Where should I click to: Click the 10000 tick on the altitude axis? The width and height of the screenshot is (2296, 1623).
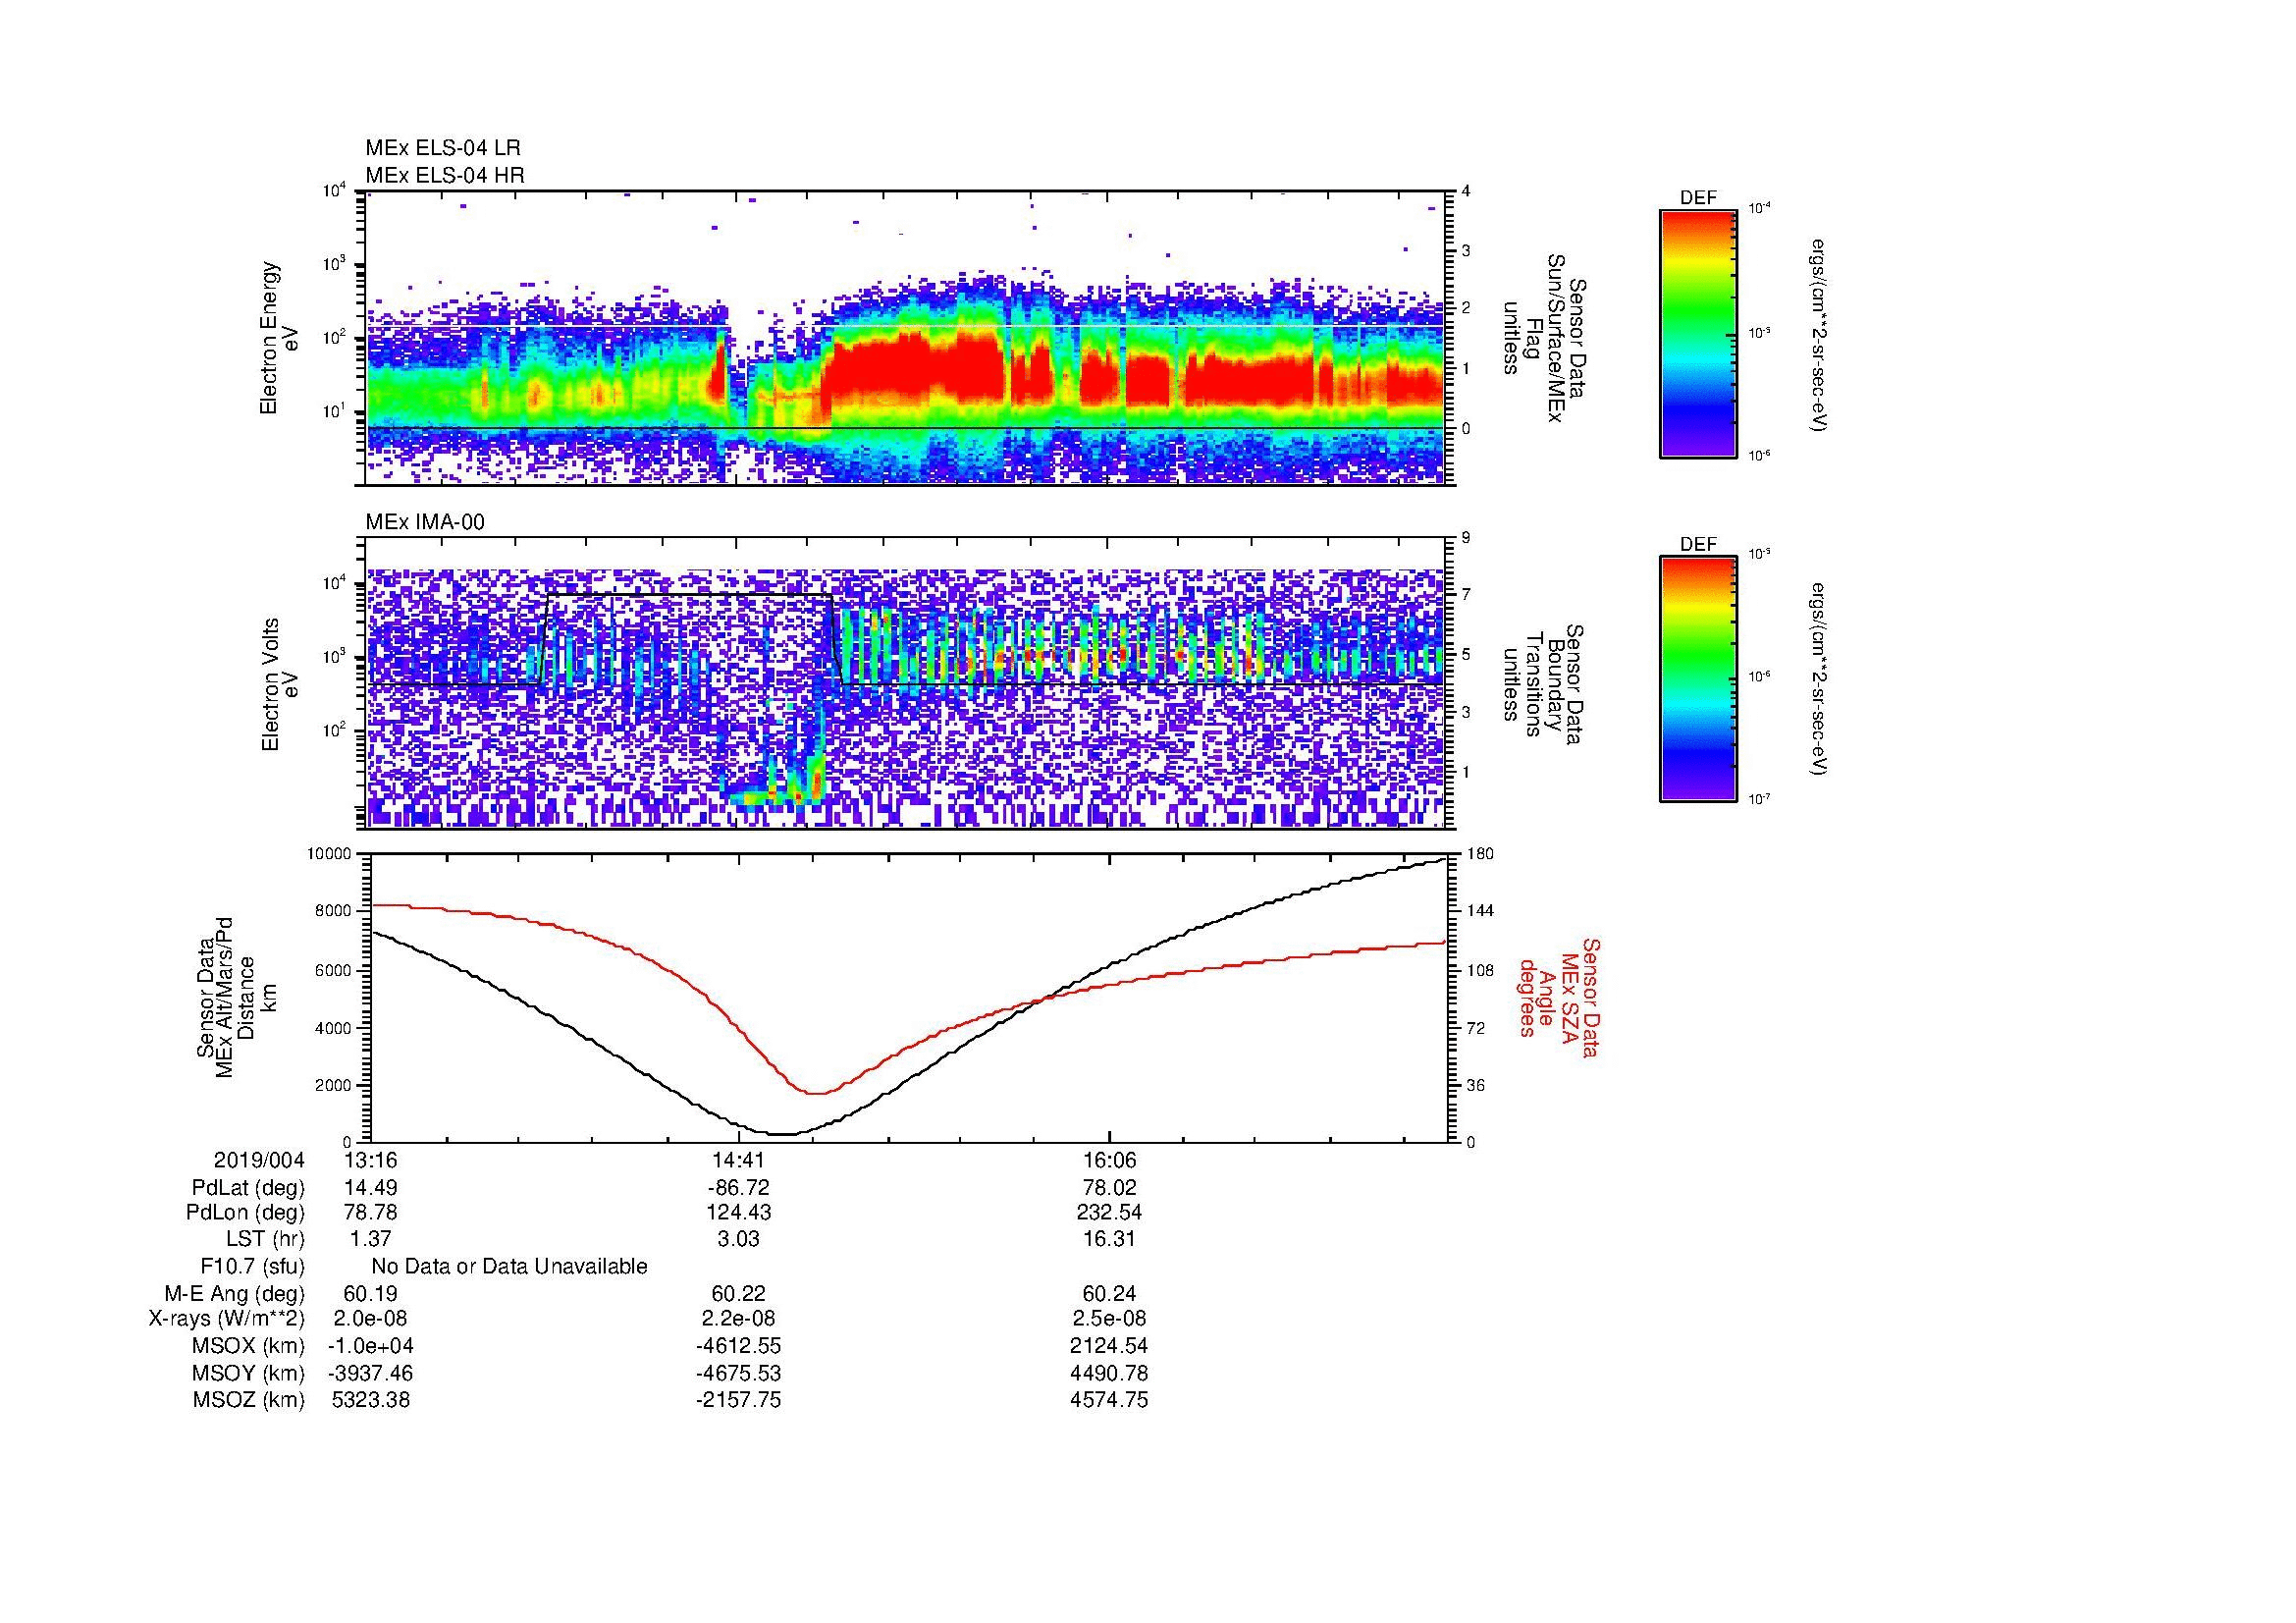331,854
